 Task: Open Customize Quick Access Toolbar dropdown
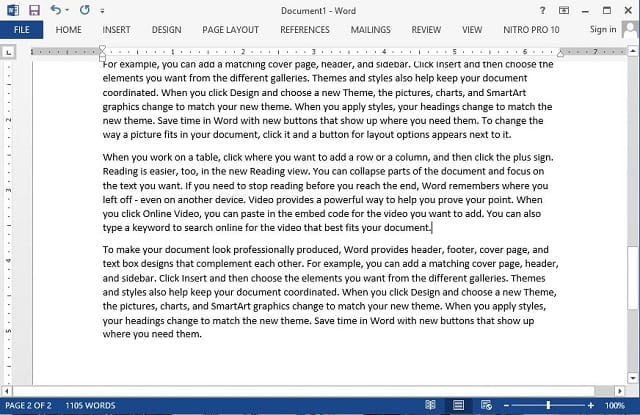(x=102, y=11)
